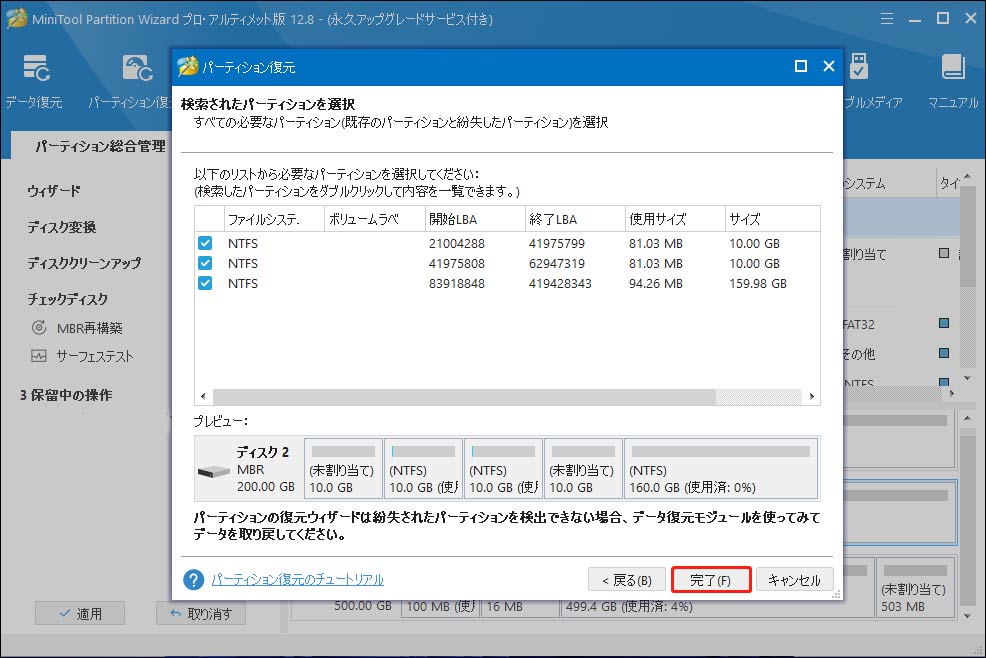
Task: Click the partition list horizontal scrollbar thumb
Action: click(464, 396)
